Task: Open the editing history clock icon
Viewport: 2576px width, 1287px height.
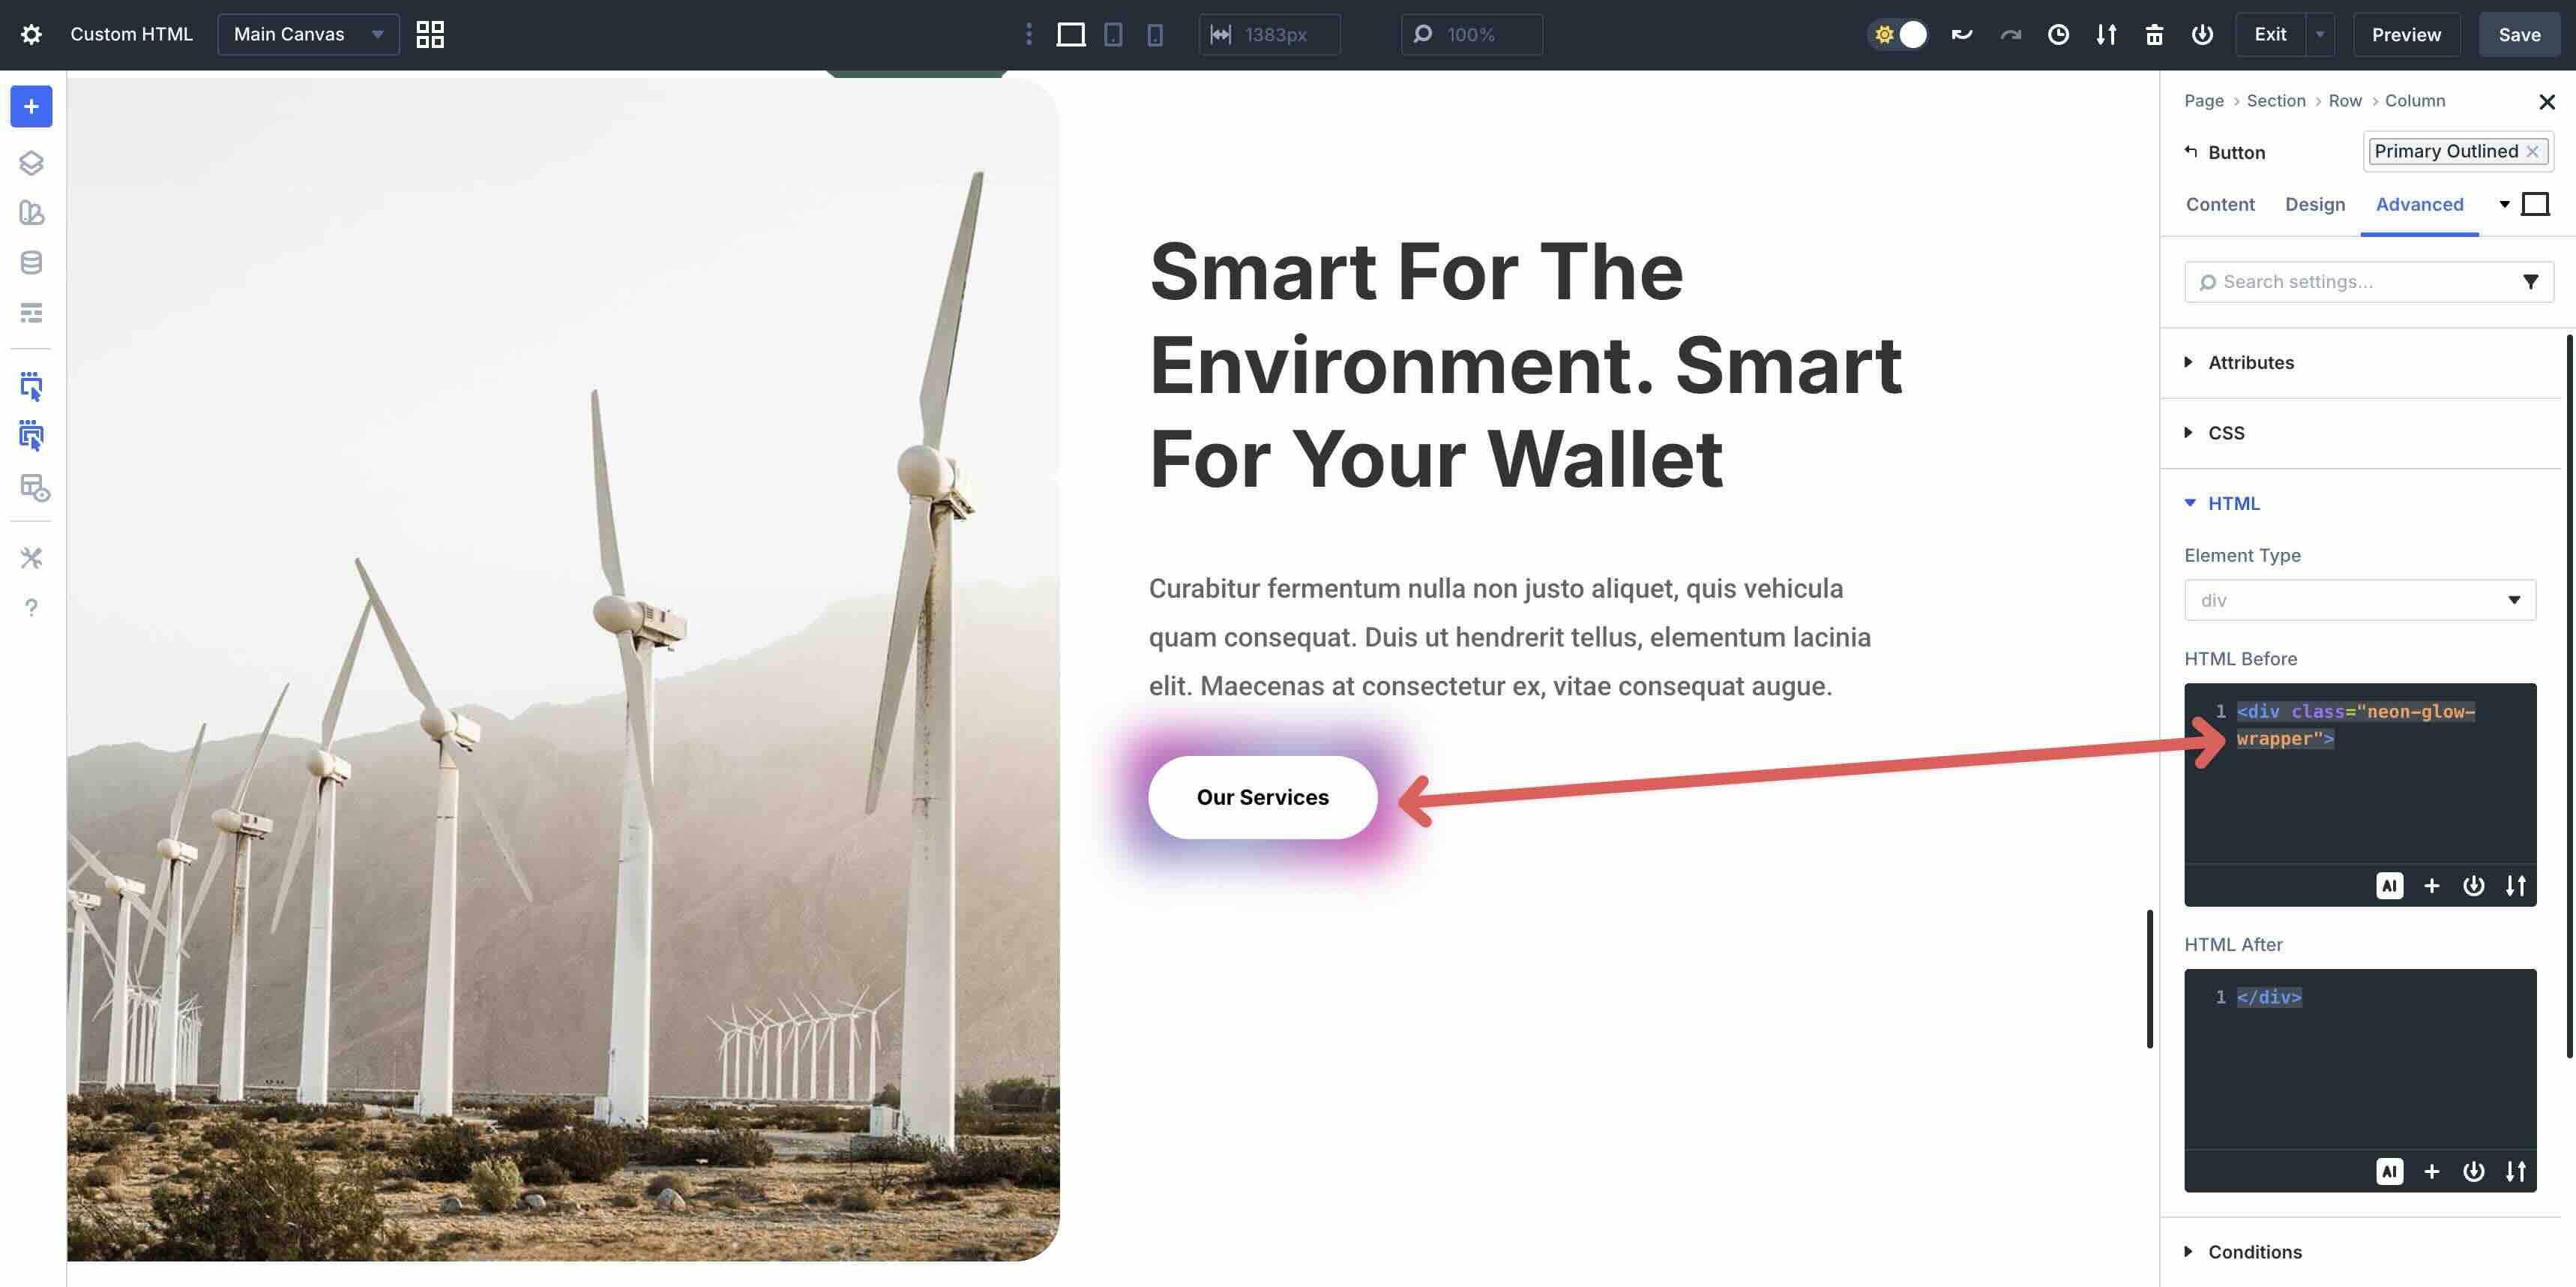Action: [x=2058, y=34]
